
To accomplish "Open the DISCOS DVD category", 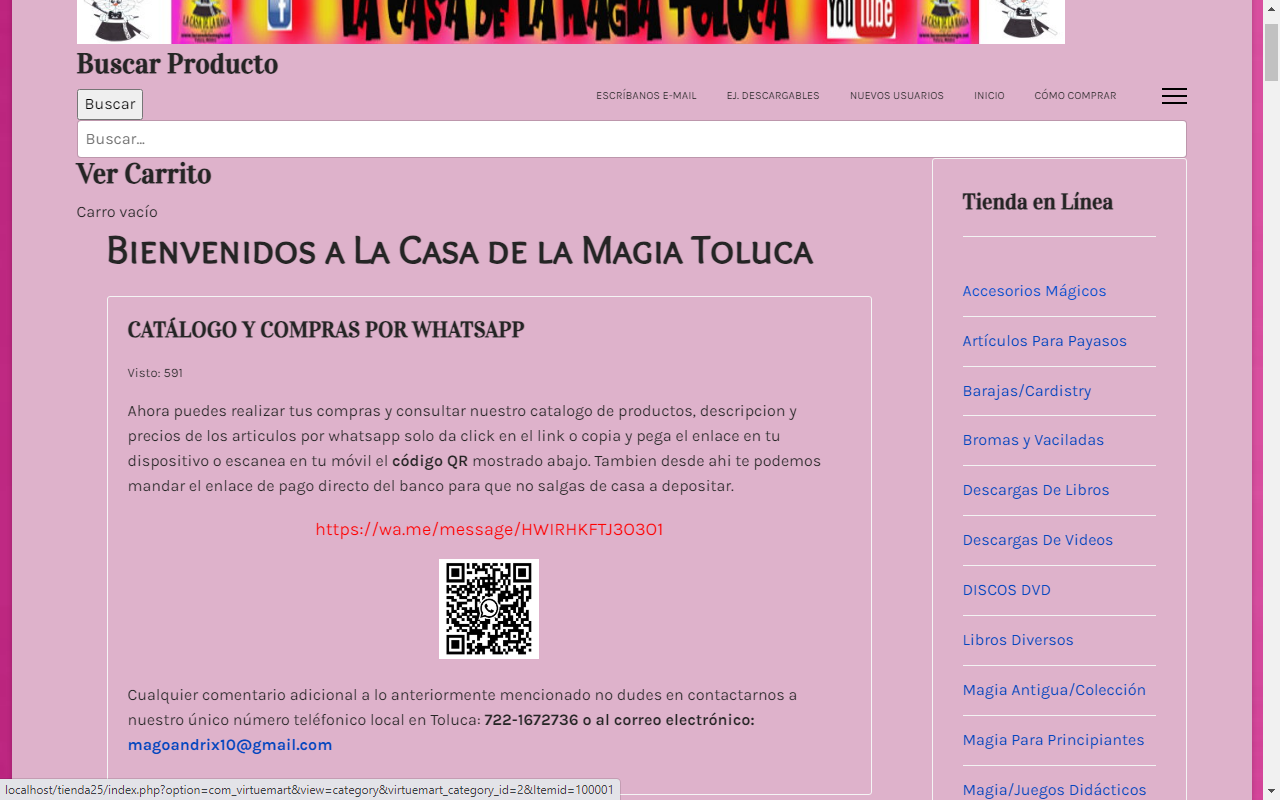I will pos(1007,590).
